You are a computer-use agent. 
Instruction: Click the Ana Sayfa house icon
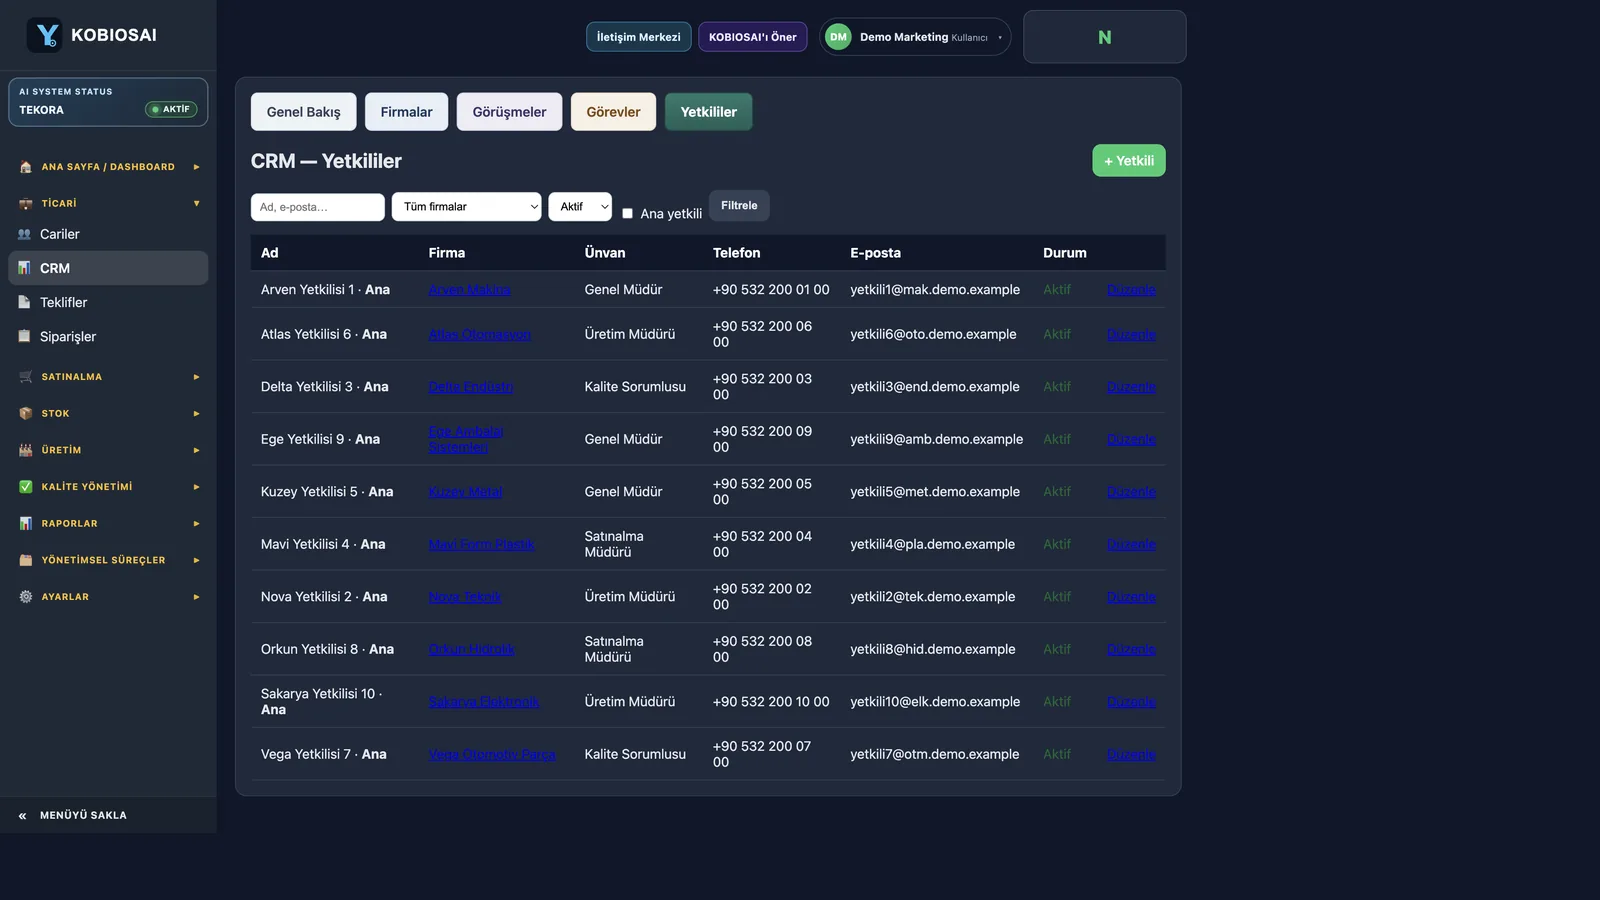(x=26, y=167)
